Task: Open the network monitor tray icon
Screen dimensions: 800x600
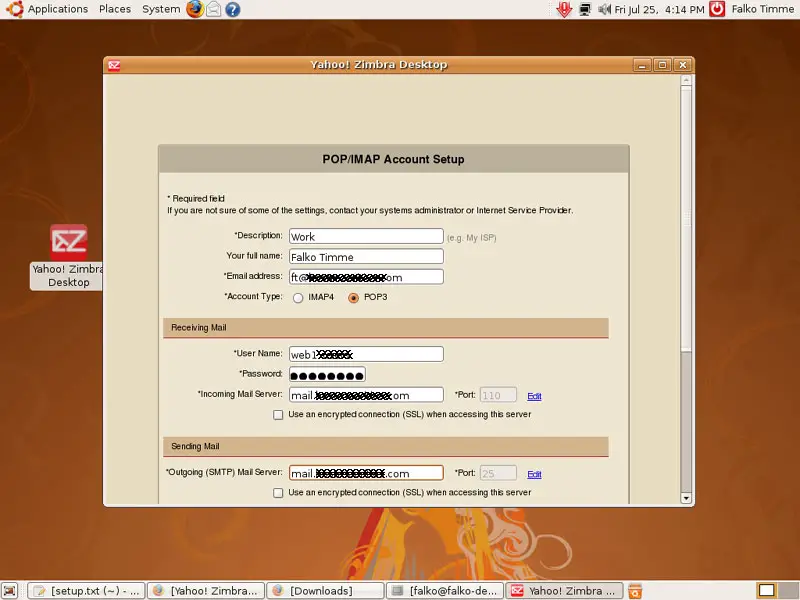Action: 585,9
